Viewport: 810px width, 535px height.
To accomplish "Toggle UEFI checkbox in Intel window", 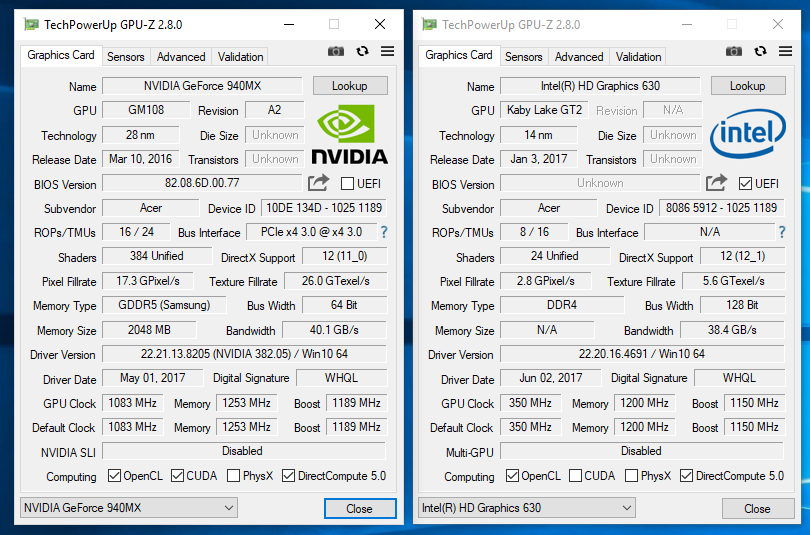I will (x=745, y=183).
